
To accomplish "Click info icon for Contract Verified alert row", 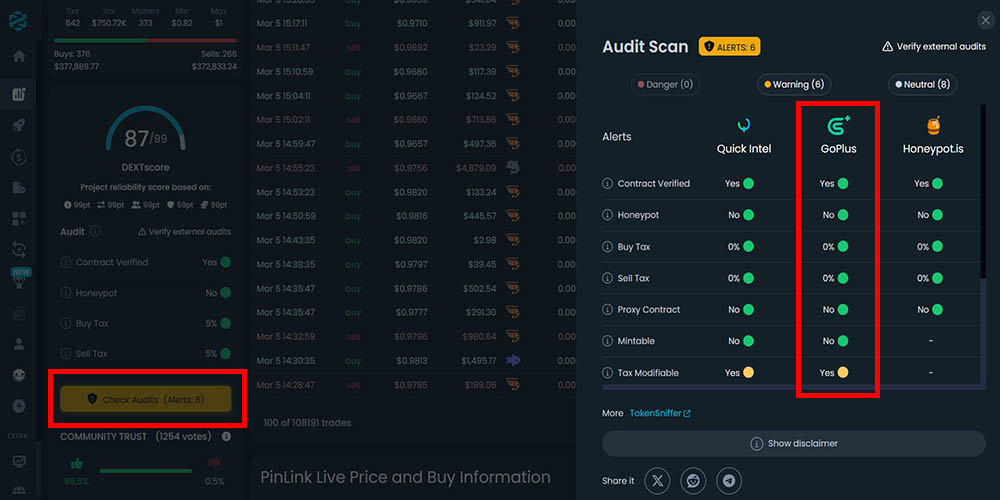I will point(607,184).
